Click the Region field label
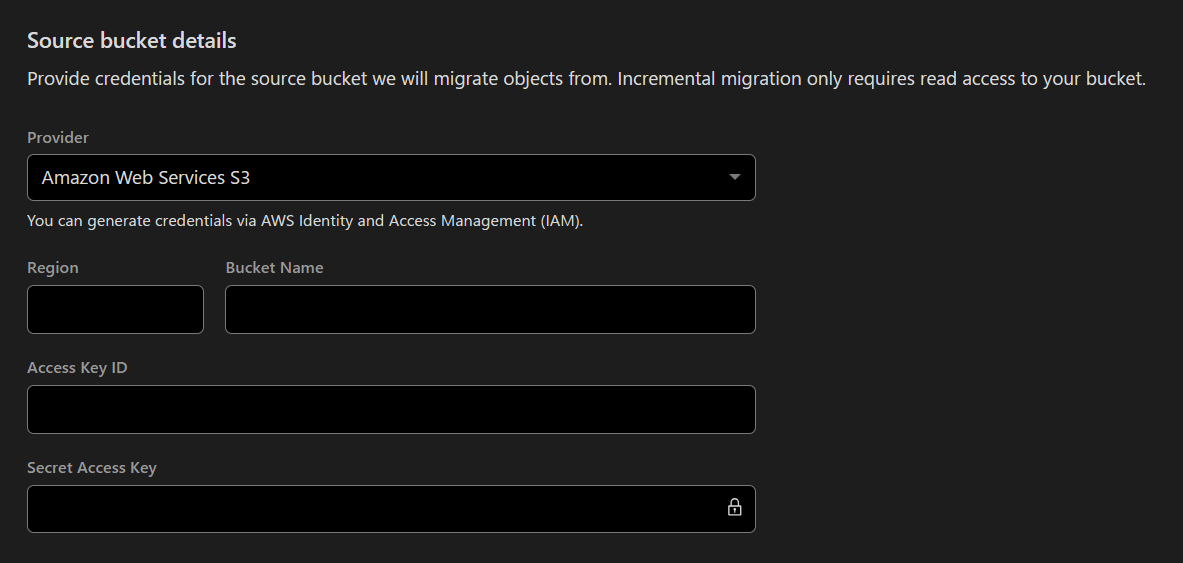 point(53,268)
